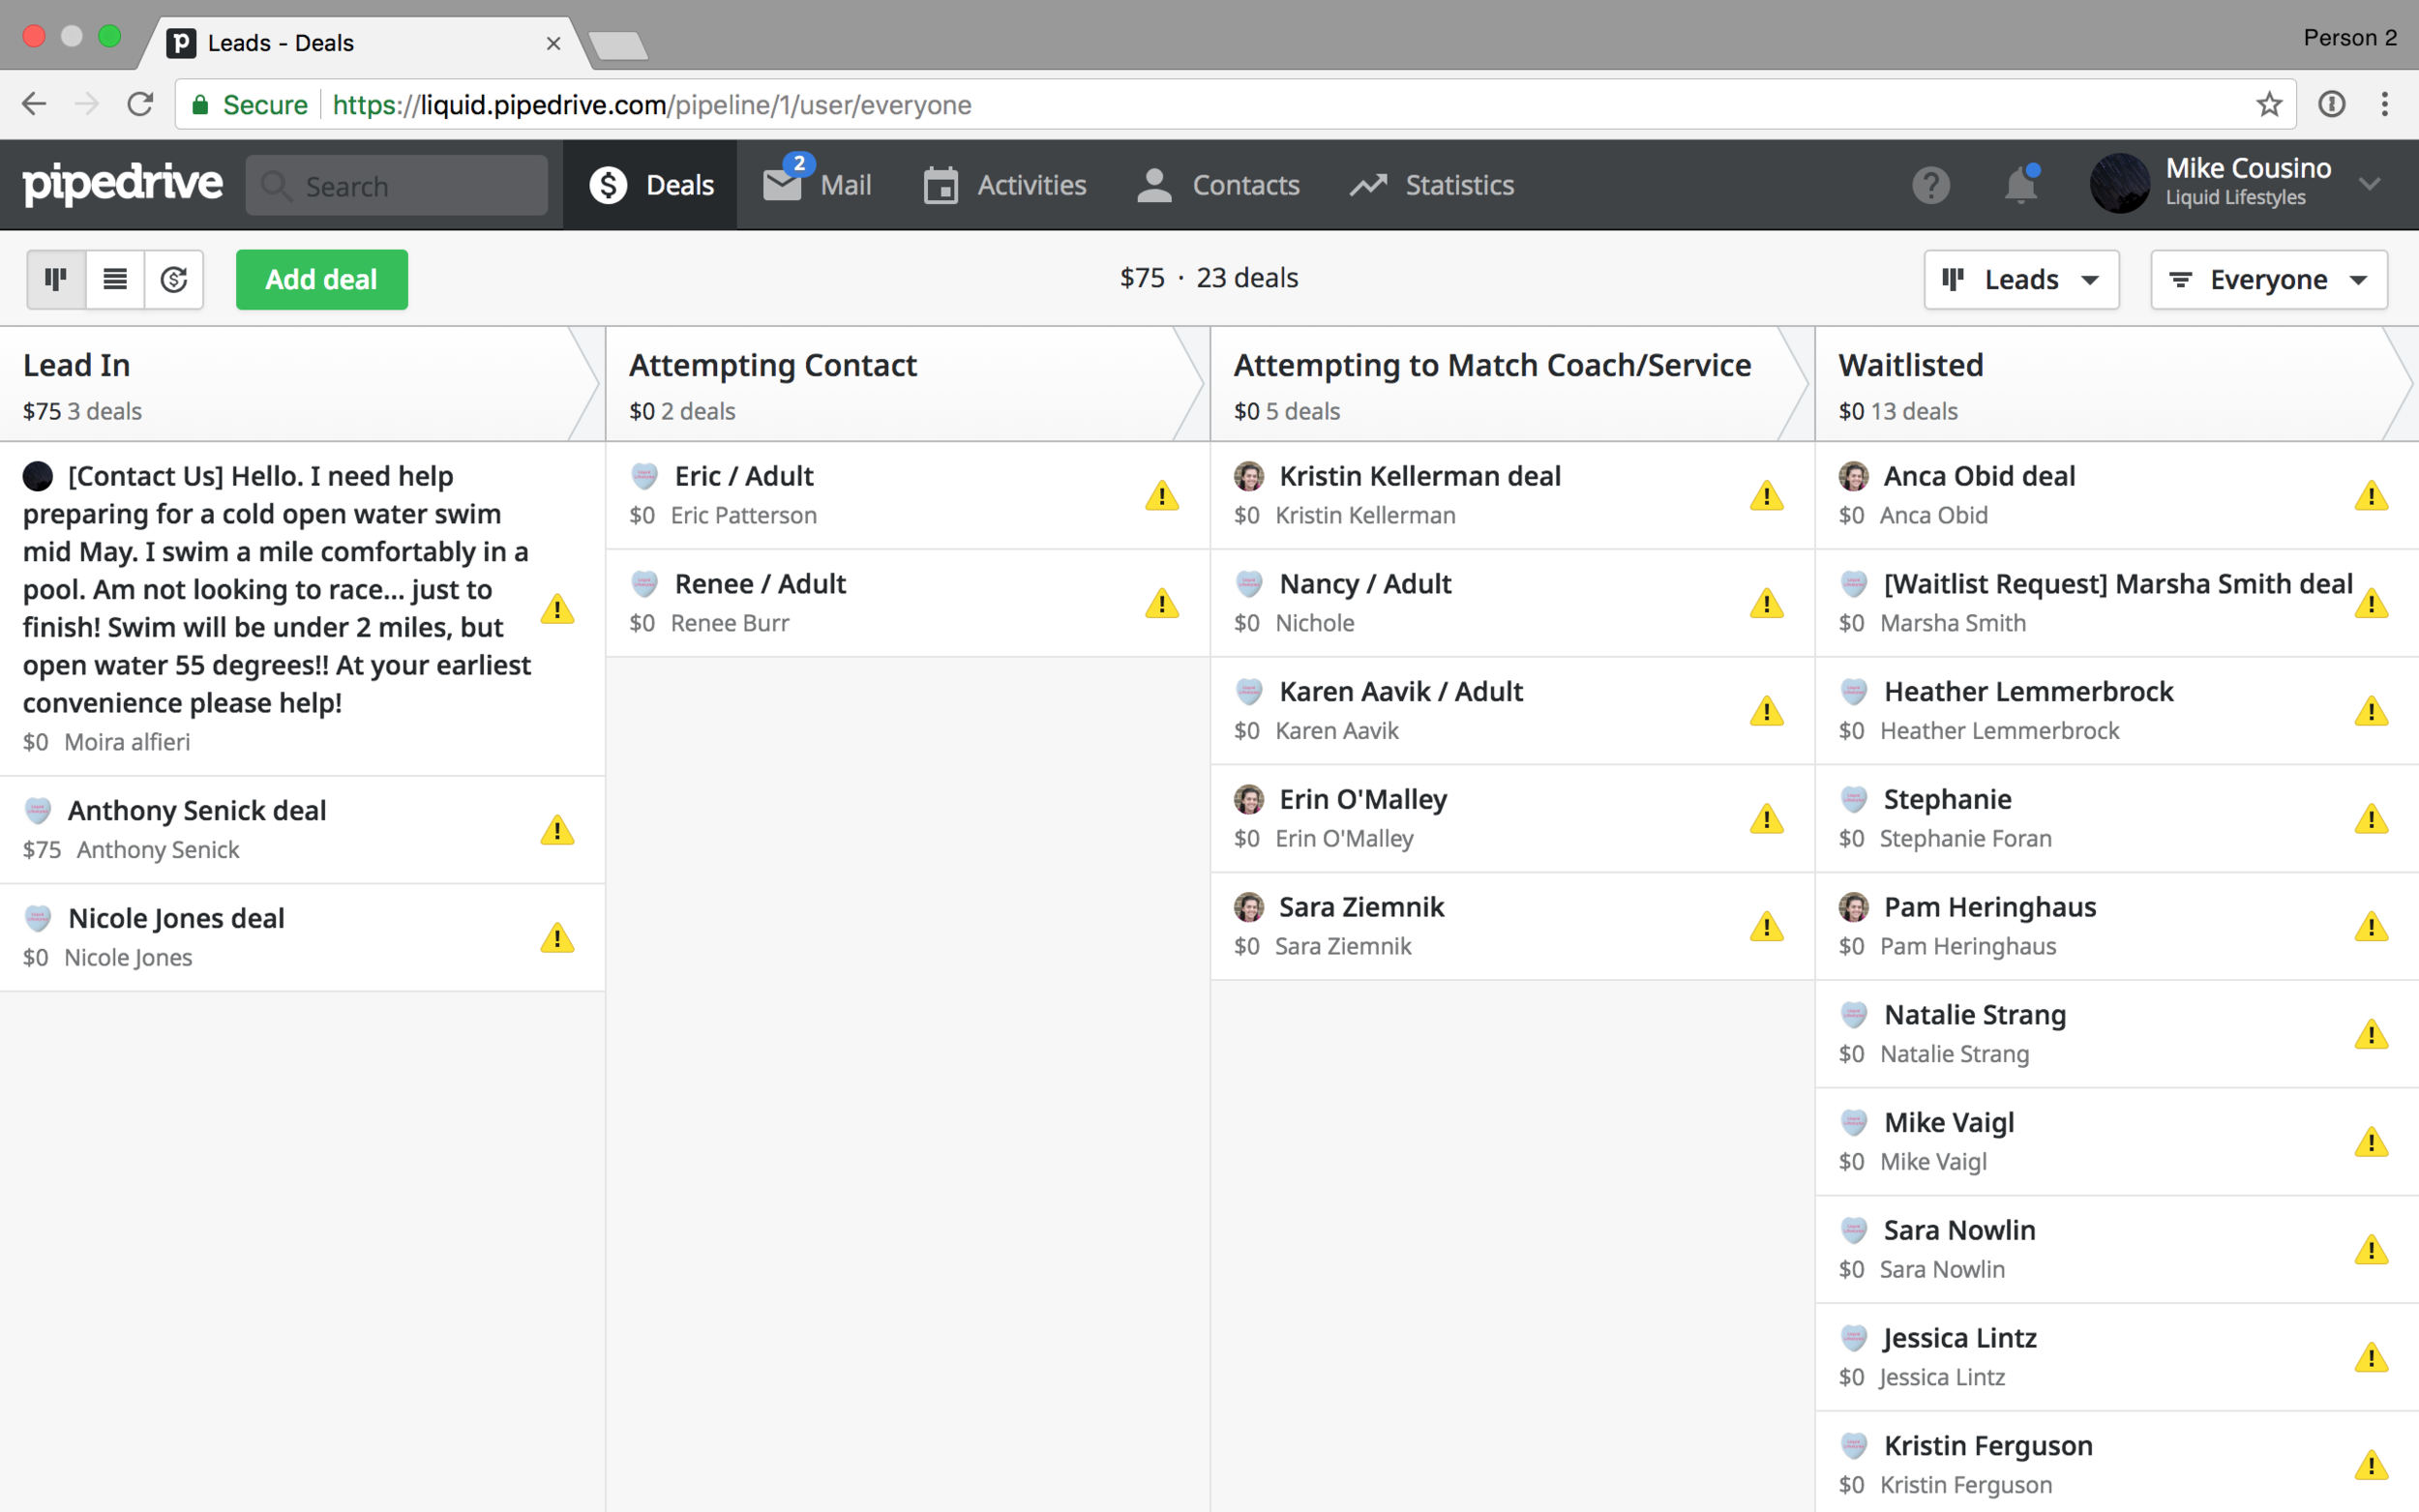
Task: Focus the Search field
Action: (x=397, y=185)
